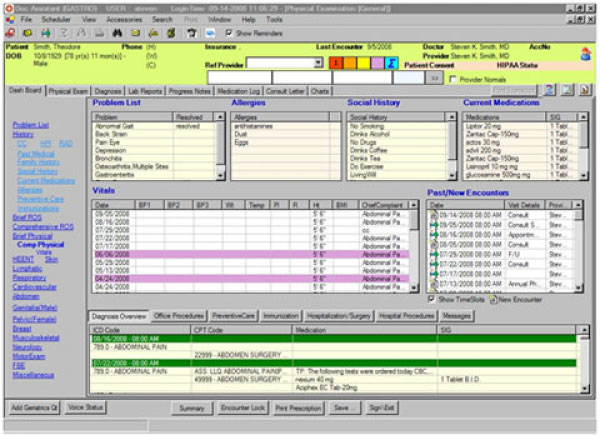Click the Add Geriatrics Qr button
This screenshot has height=435, width=600.
click(34, 407)
